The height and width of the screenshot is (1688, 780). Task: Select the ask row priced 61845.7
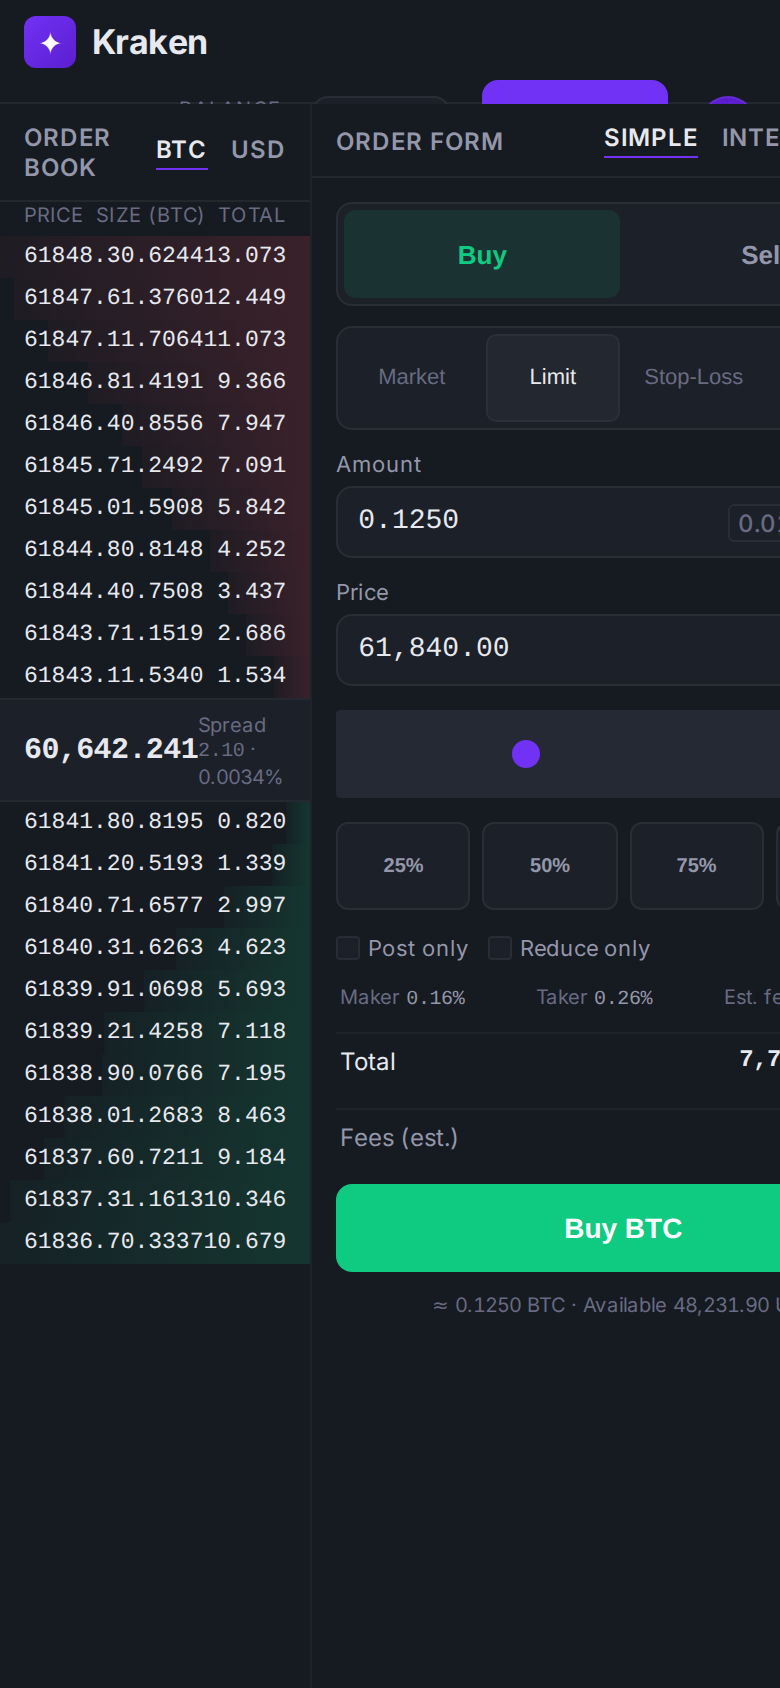[155, 465]
